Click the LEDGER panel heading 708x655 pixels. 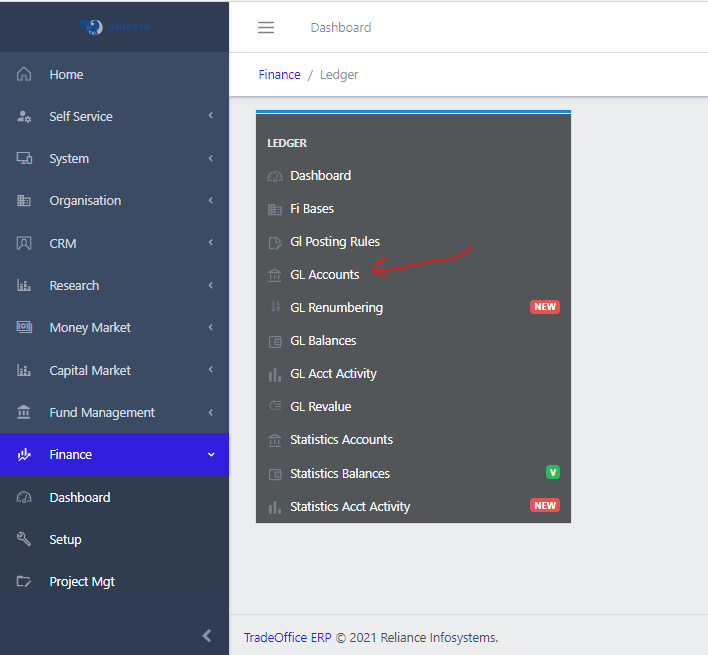(287, 143)
